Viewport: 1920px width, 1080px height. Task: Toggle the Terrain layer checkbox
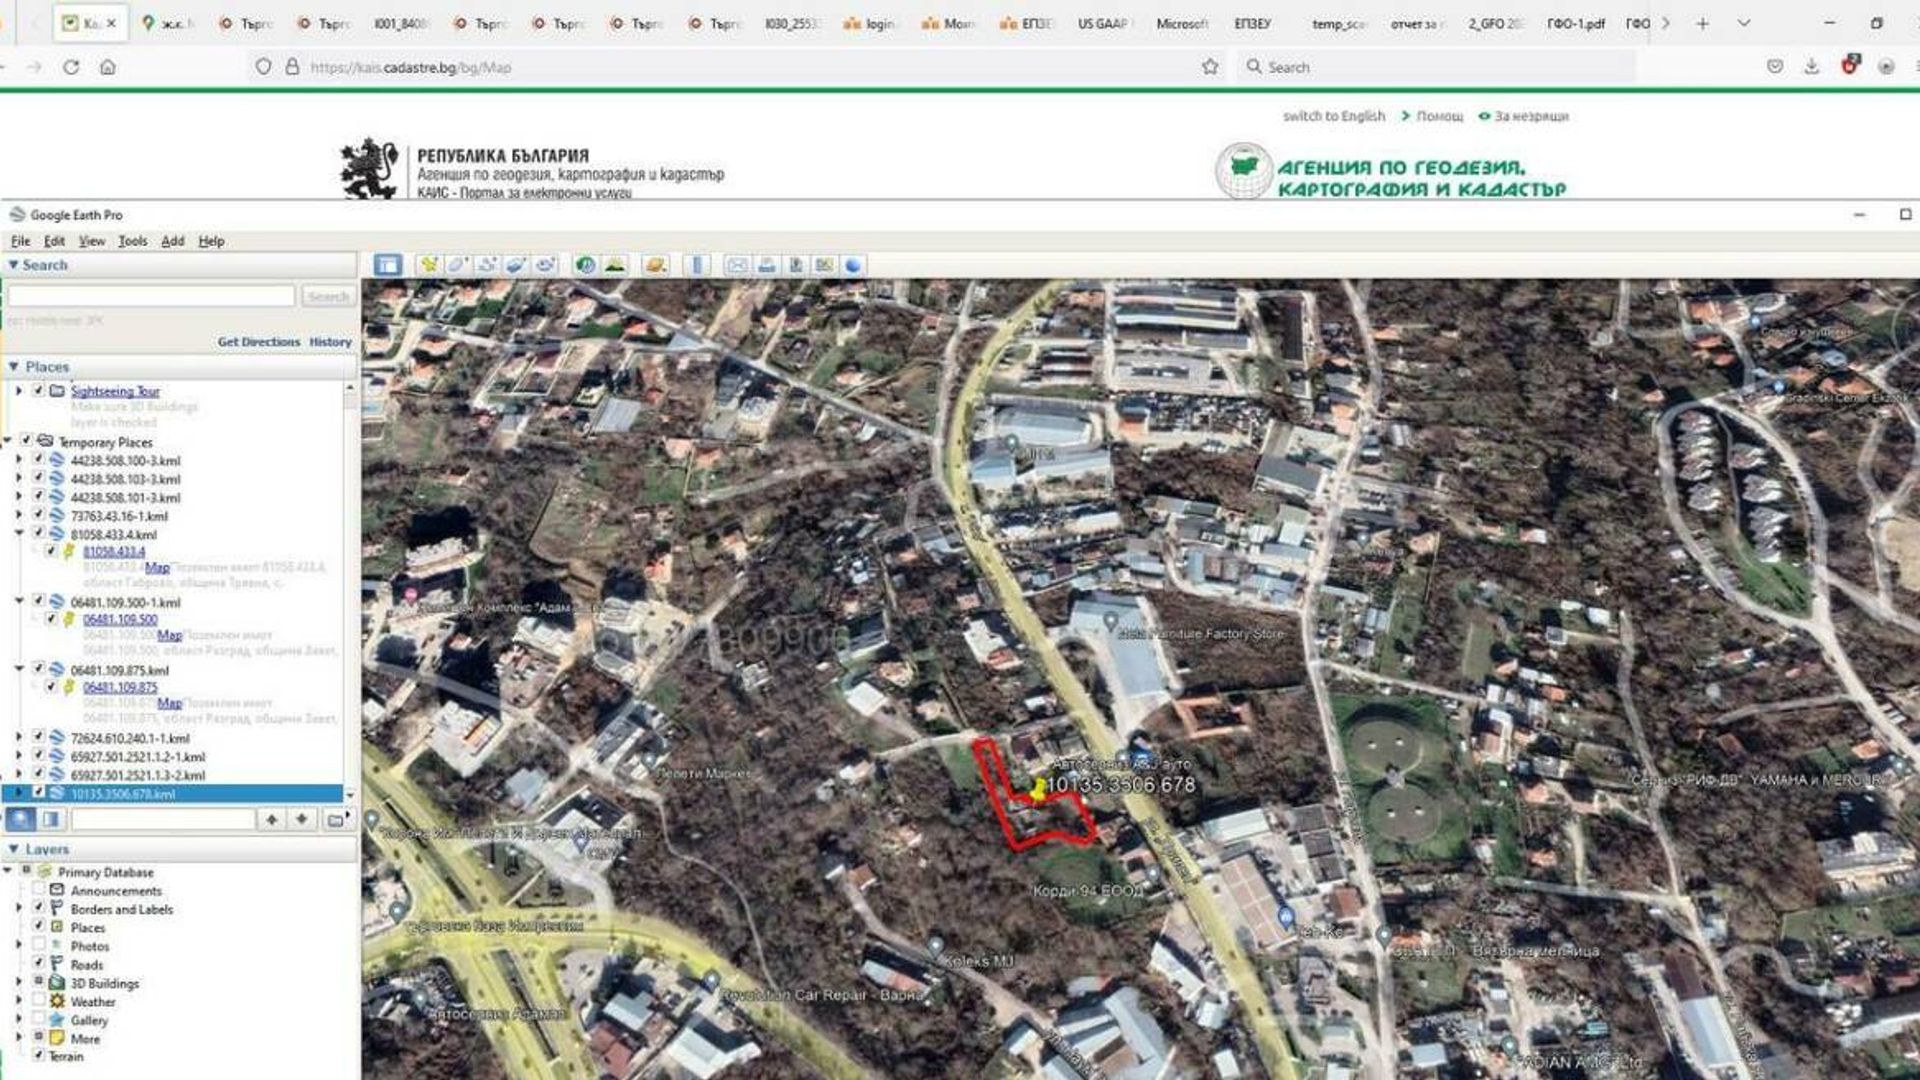click(38, 1056)
